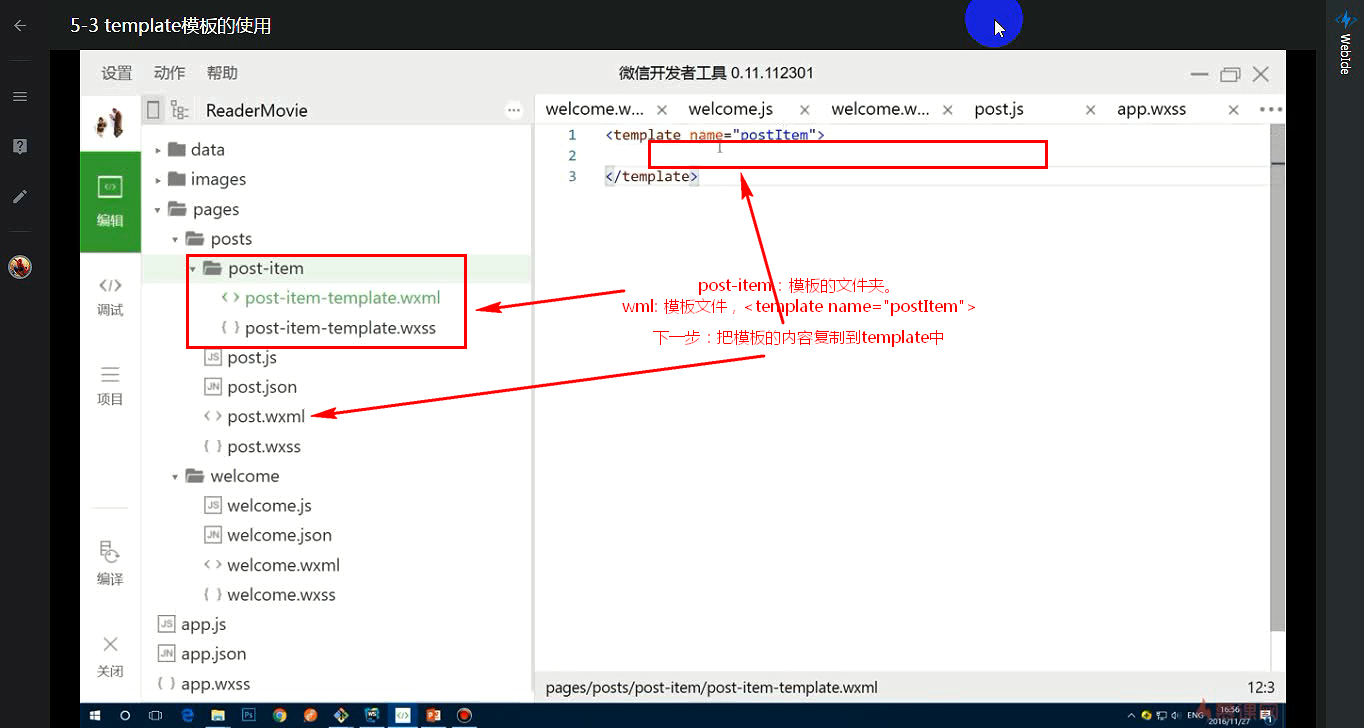Click the 12:3 cursor position indicator
Viewport: 1364px width, 728px height.
point(1261,688)
